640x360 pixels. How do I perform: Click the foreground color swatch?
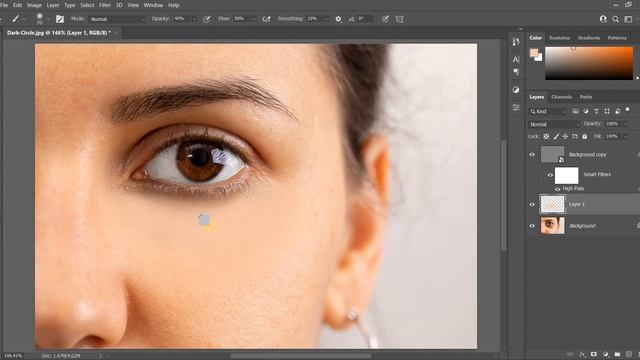coord(533,53)
